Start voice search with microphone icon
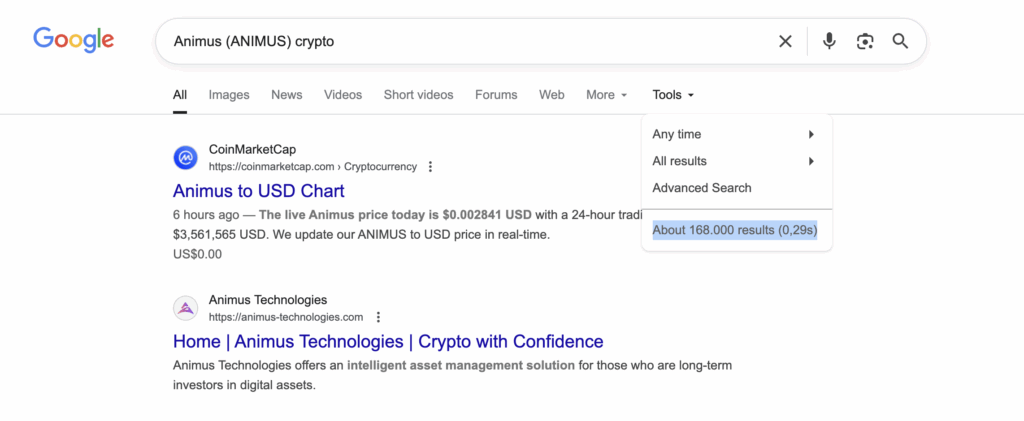Screen dimensions: 1024x421 coord(829,41)
